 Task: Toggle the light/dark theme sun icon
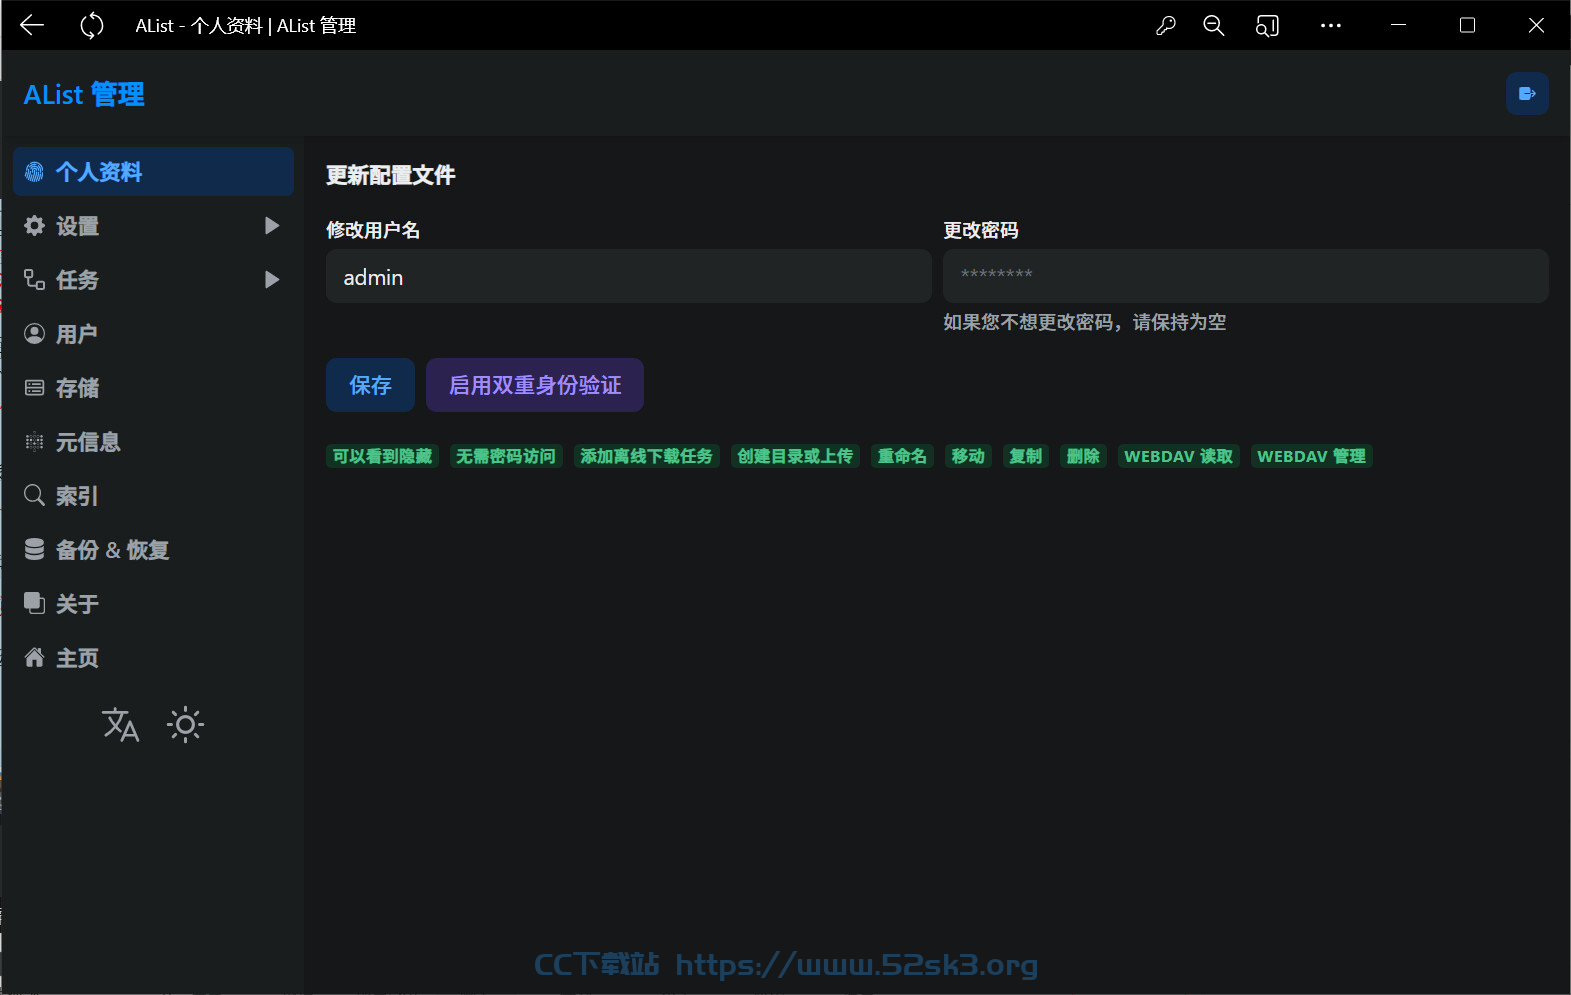coord(185,725)
